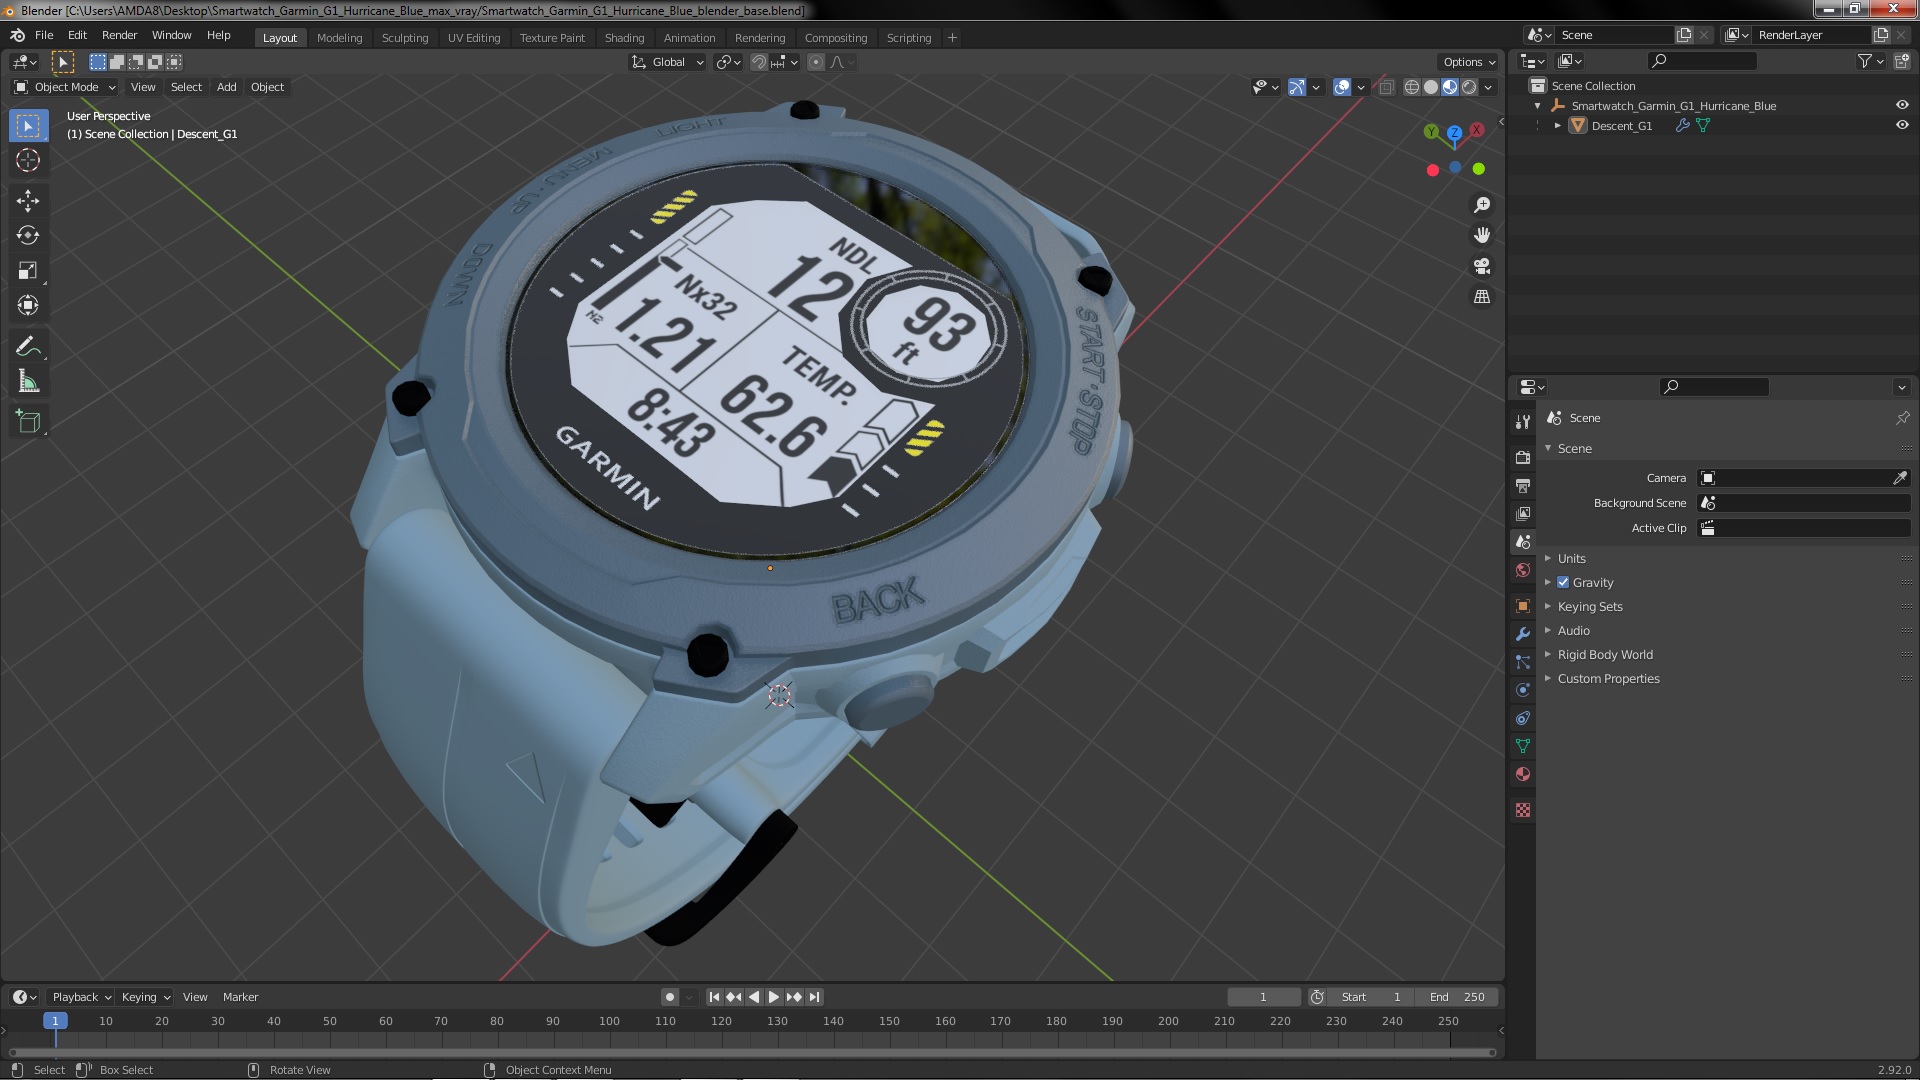This screenshot has height=1080, width=1920.
Task: Open the Options dropdown in viewport header
Action: [1469, 62]
